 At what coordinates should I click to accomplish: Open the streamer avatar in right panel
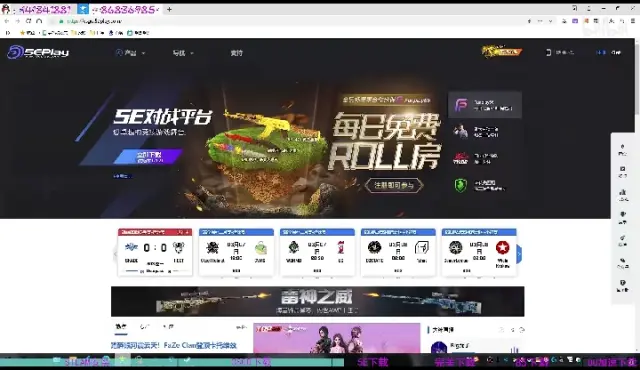point(439,348)
